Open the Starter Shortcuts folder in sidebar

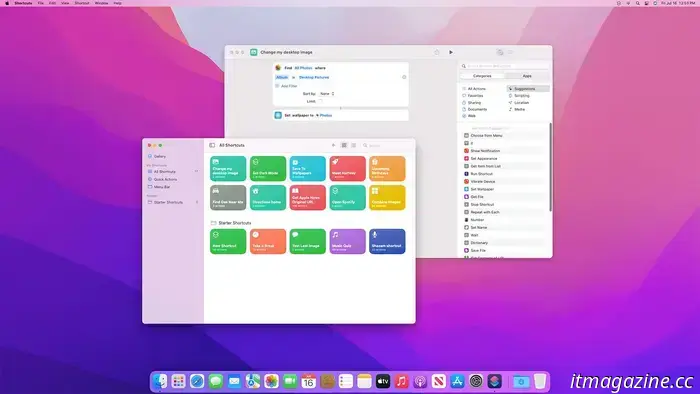[x=173, y=202]
